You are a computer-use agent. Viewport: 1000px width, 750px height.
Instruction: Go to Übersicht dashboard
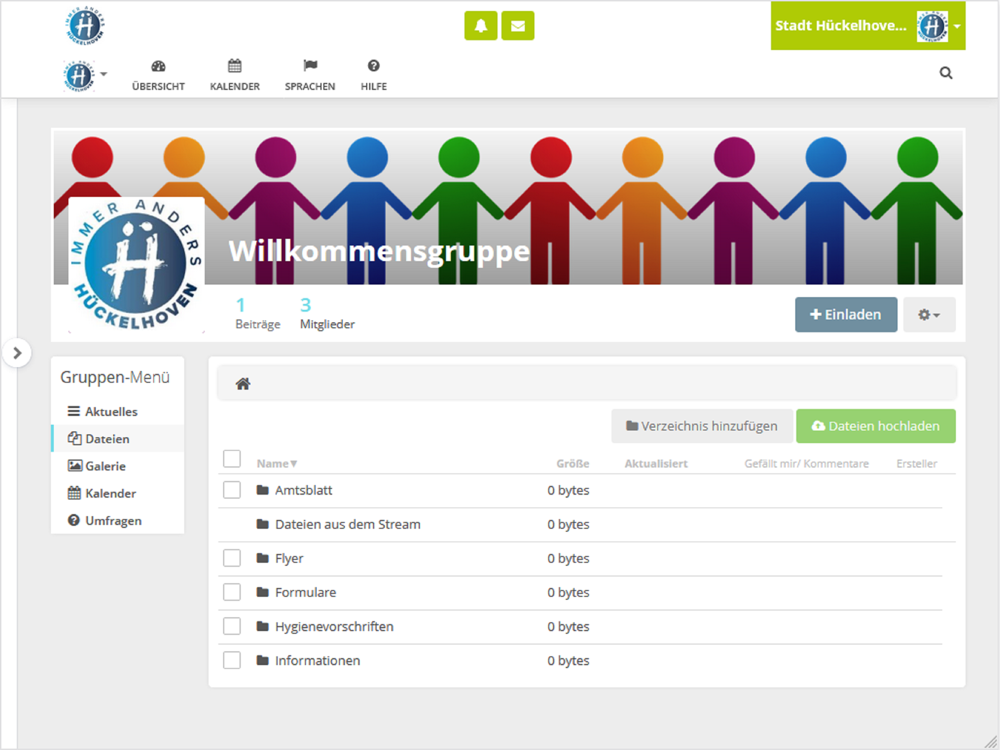[158, 75]
